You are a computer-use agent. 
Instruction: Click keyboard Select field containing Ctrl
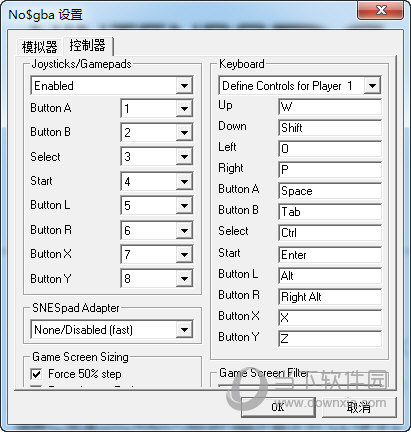(330, 233)
